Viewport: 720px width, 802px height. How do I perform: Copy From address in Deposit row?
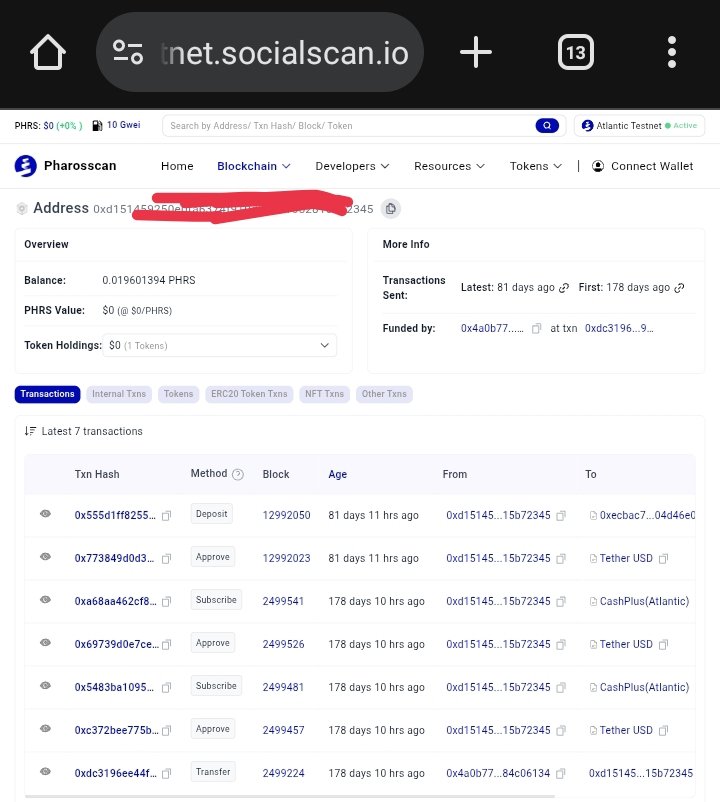tap(561, 516)
